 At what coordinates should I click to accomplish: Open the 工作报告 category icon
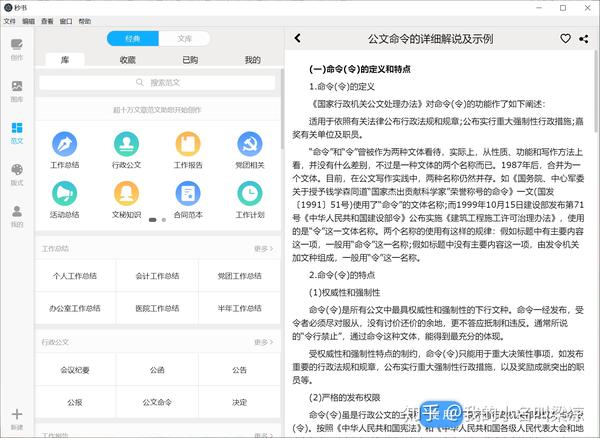pyautogui.click(x=188, y=144)
